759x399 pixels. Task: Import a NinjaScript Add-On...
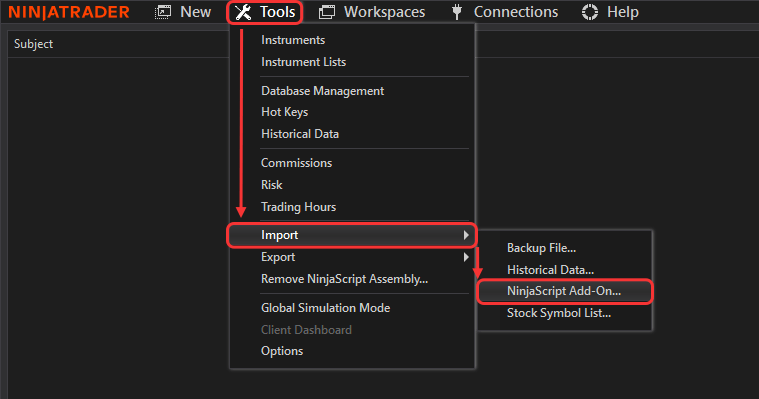pos(565,291)
